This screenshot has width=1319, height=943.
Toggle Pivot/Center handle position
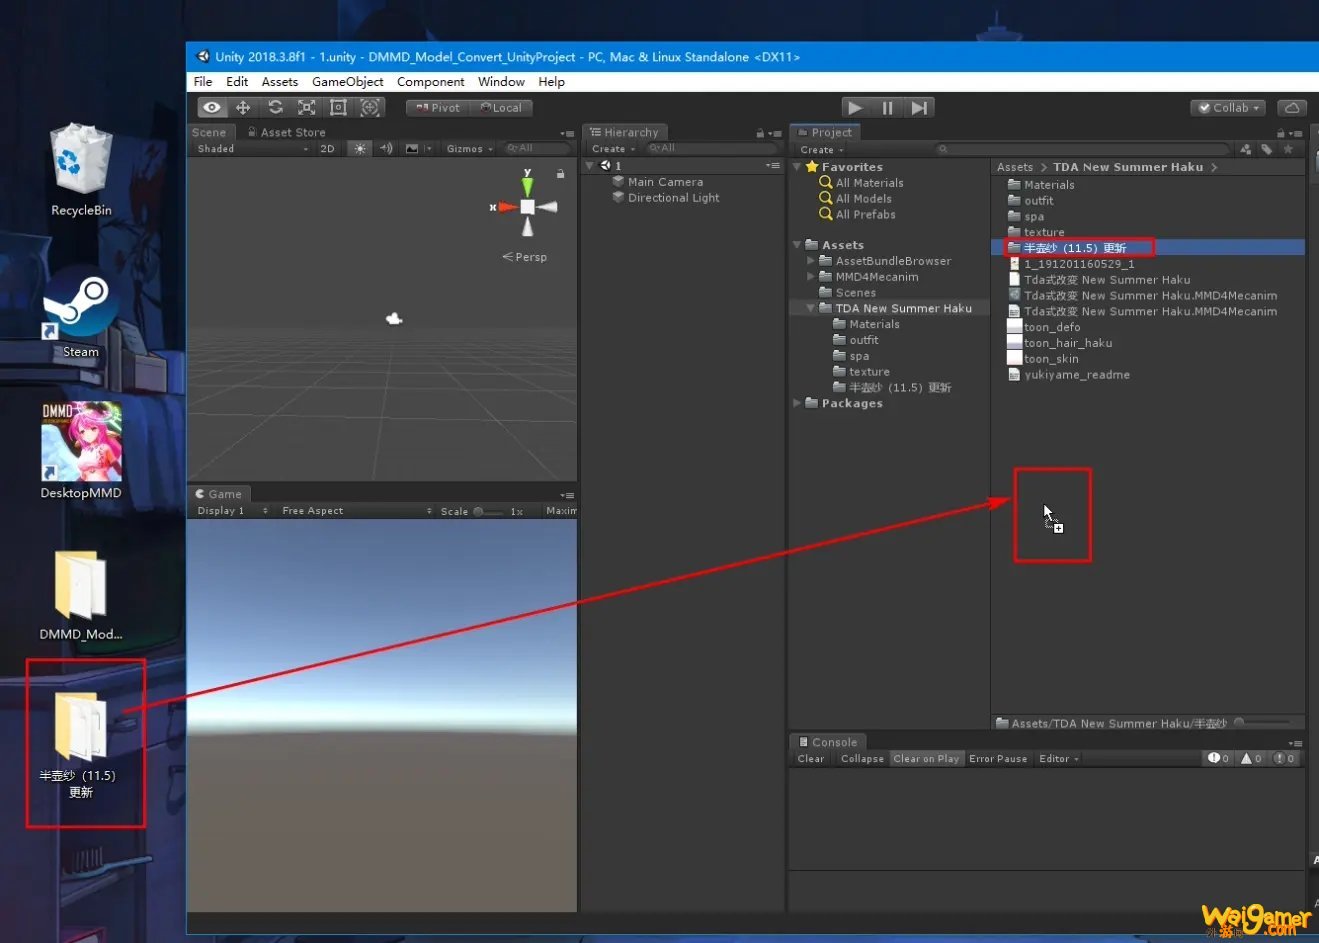438,107
